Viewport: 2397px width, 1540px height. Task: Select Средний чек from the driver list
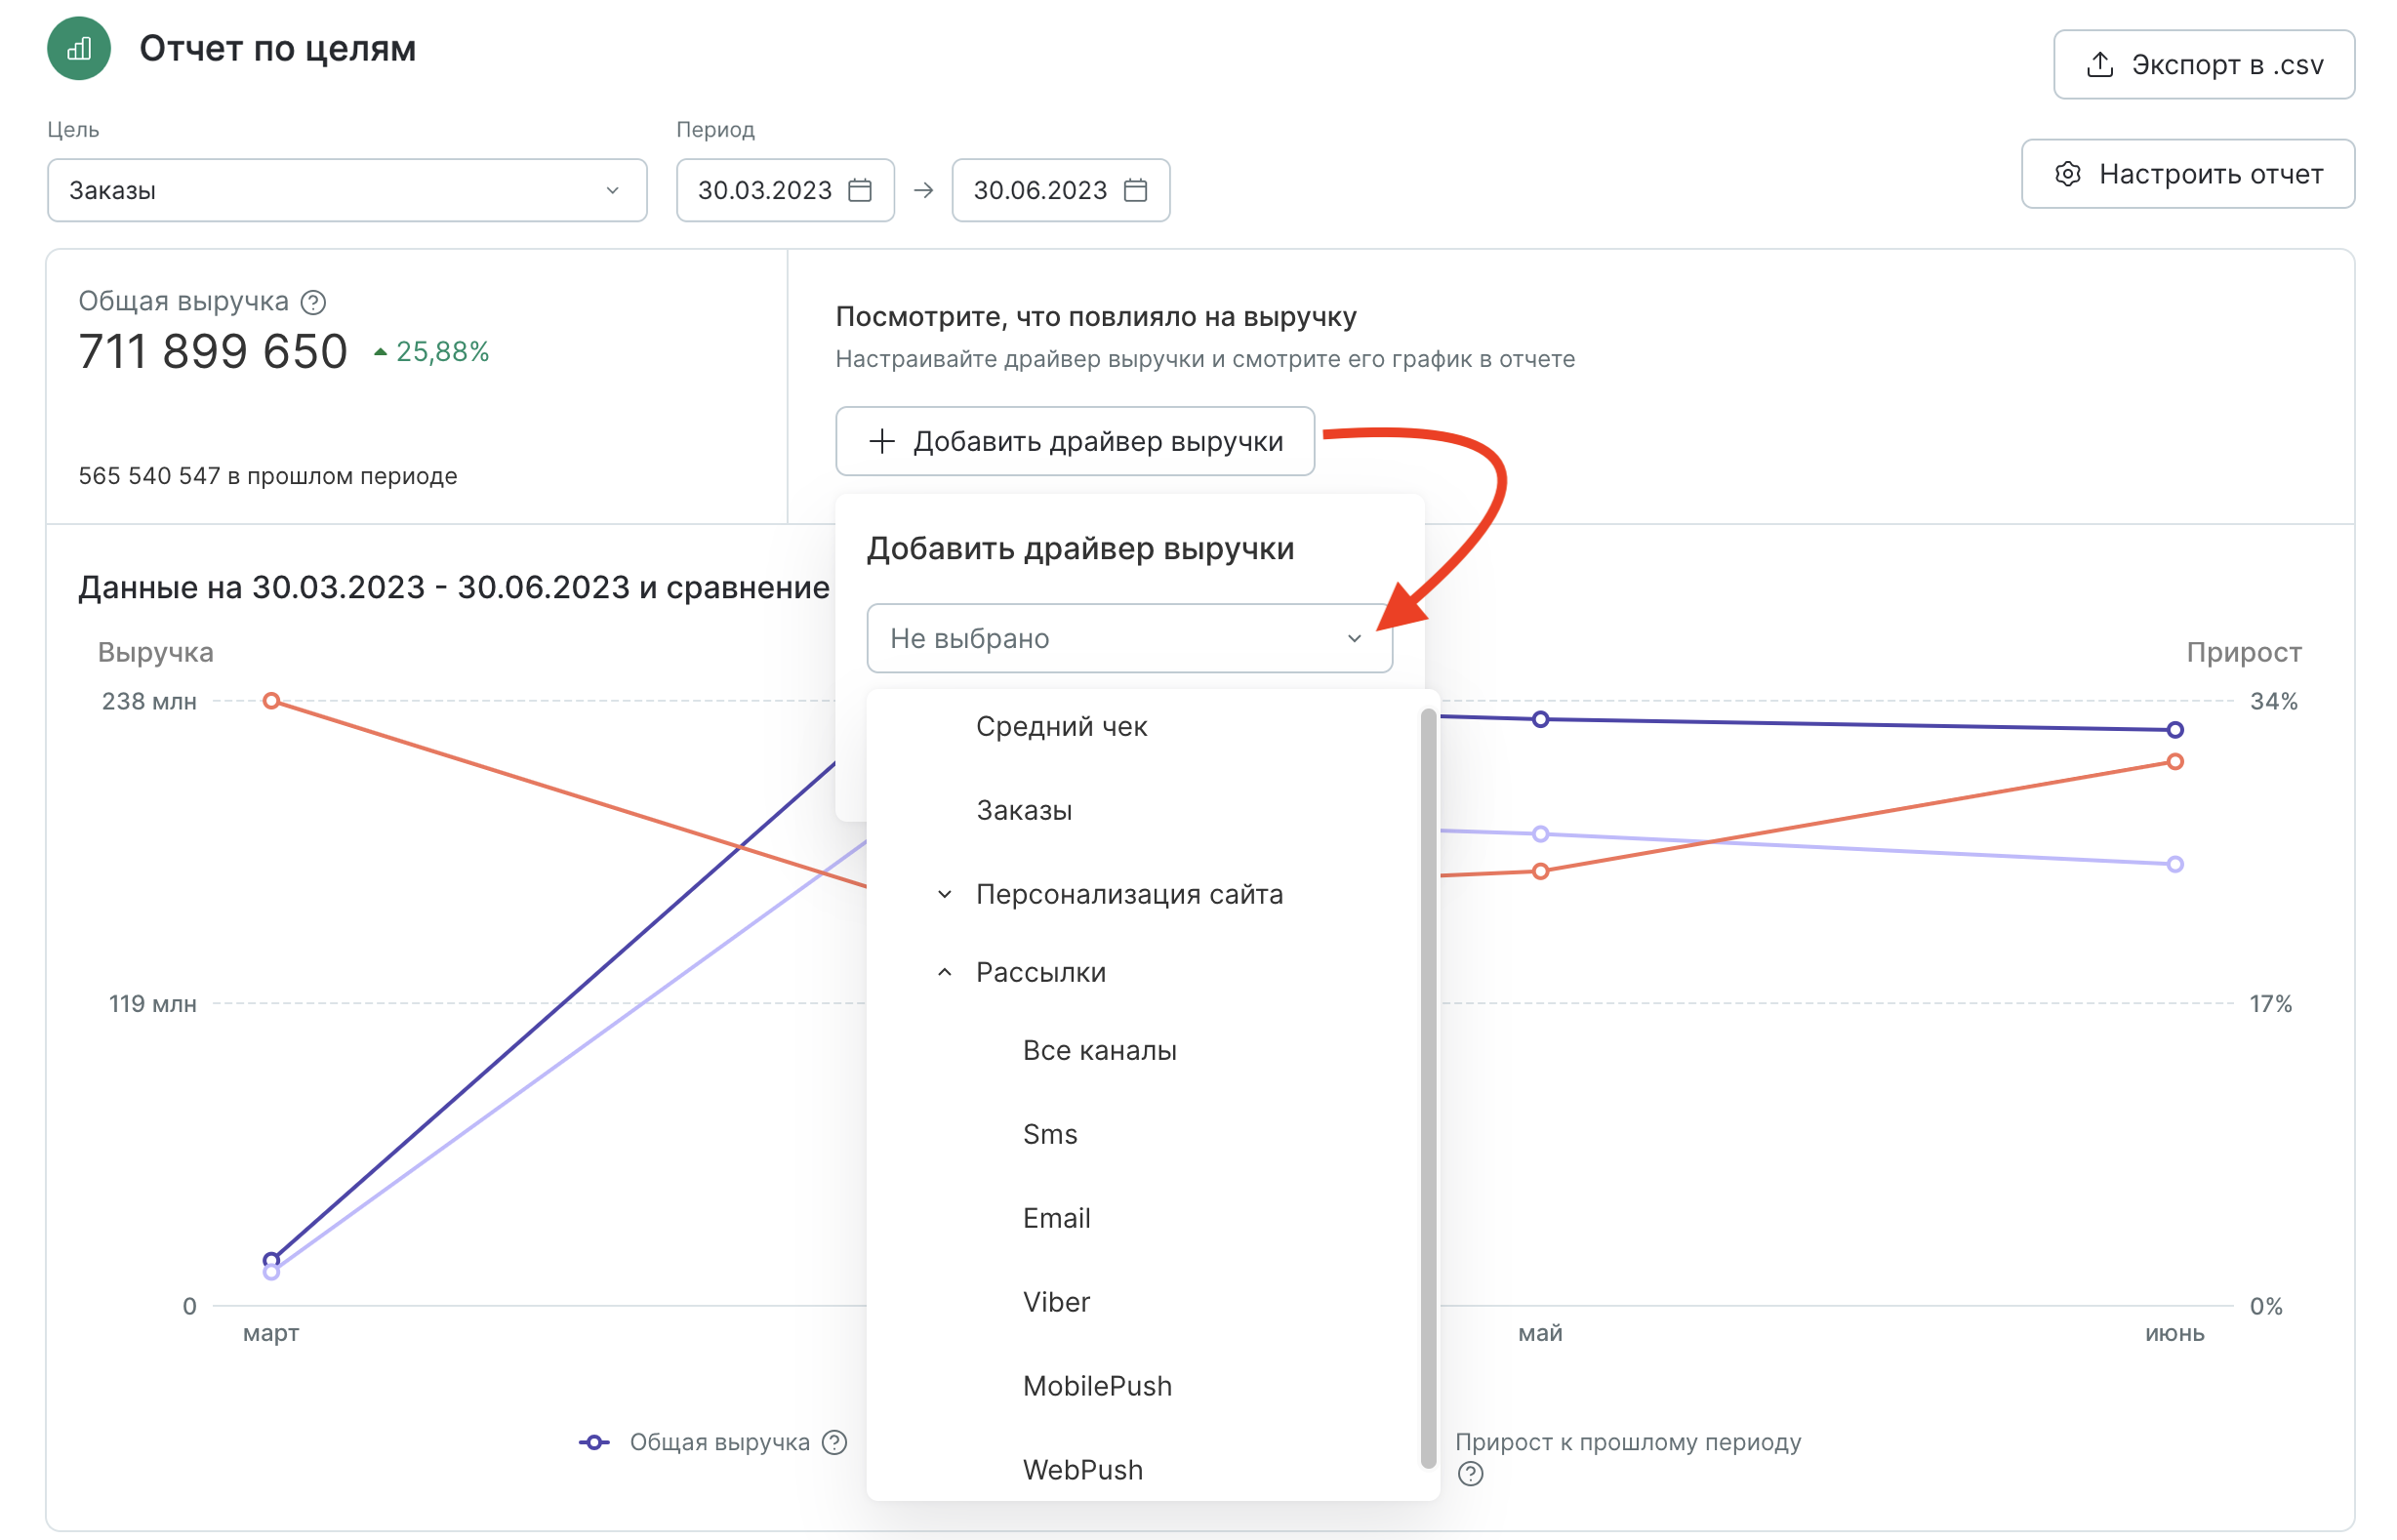[x=1061, y=727]
